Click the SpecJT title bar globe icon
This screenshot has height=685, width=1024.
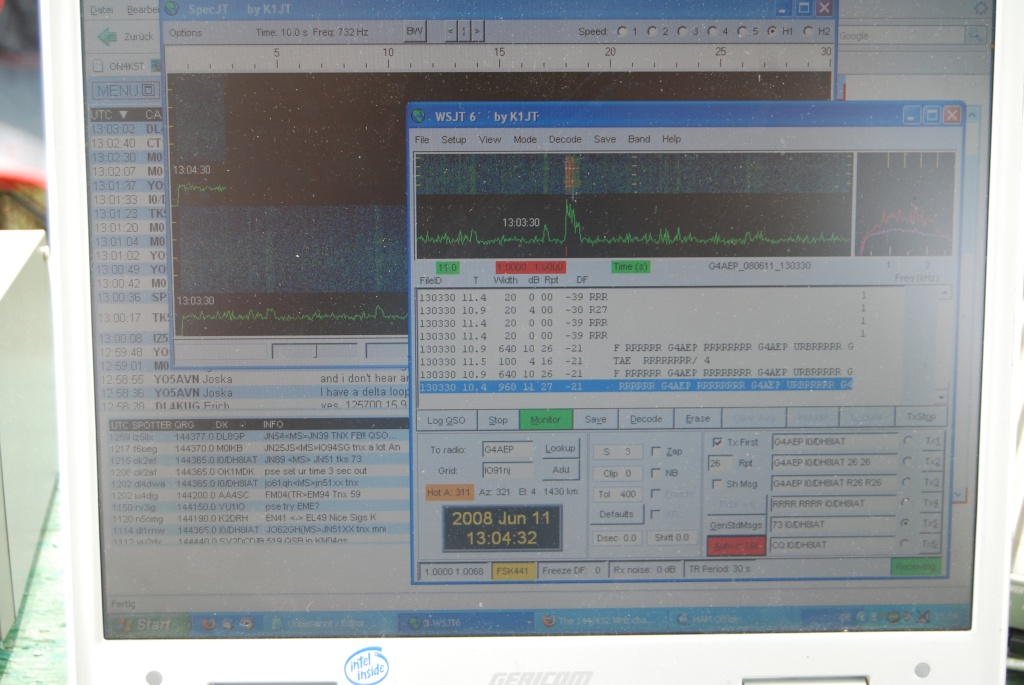click(x=172, y=8)
